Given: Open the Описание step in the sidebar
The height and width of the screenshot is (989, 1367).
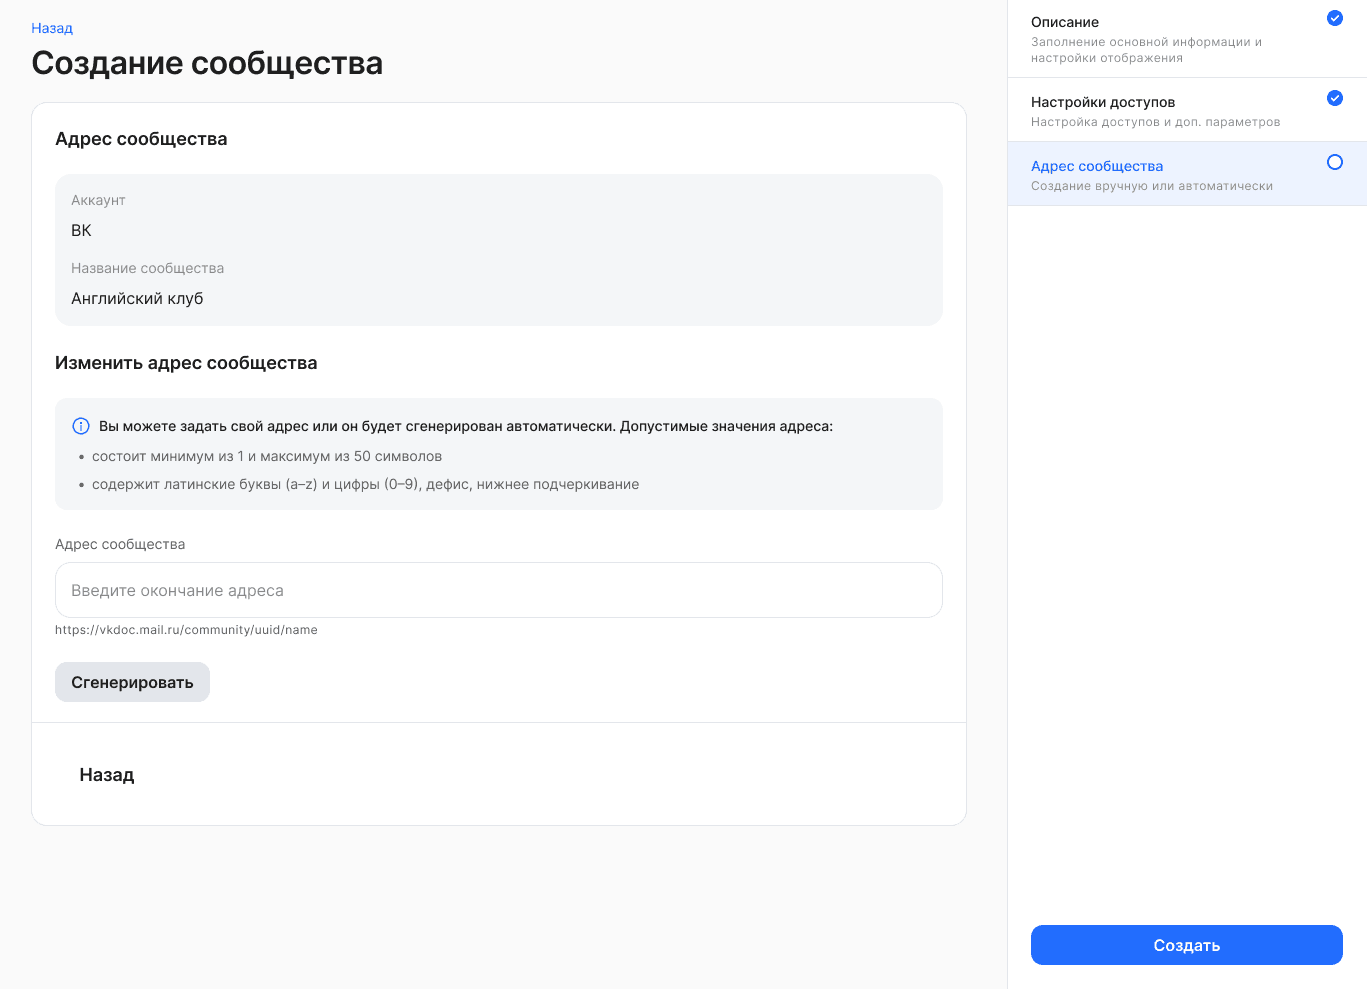Looking at the screenshot, I should click(1064, 22).
